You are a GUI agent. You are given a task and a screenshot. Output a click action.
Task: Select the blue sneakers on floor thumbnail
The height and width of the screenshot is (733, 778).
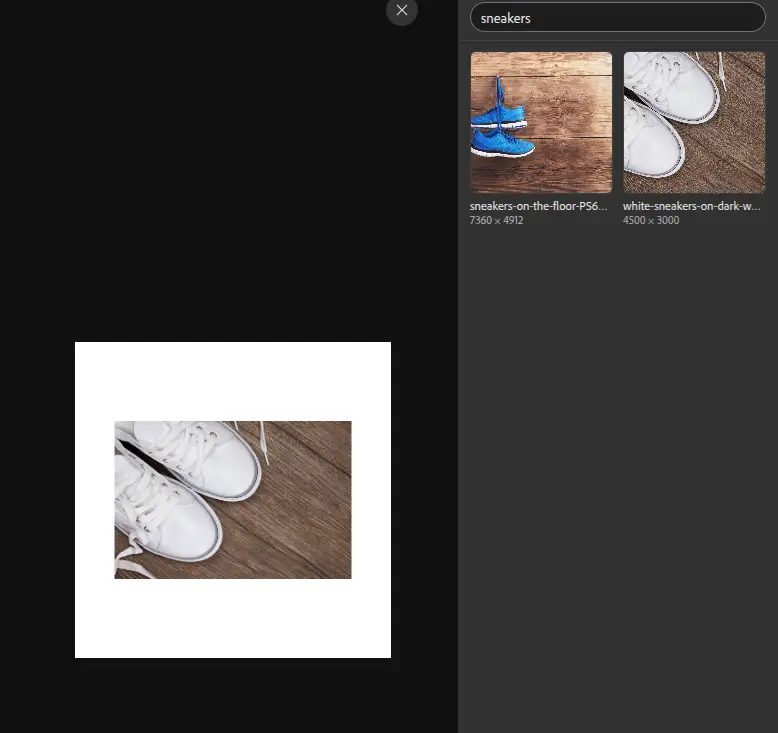[541, 122]
